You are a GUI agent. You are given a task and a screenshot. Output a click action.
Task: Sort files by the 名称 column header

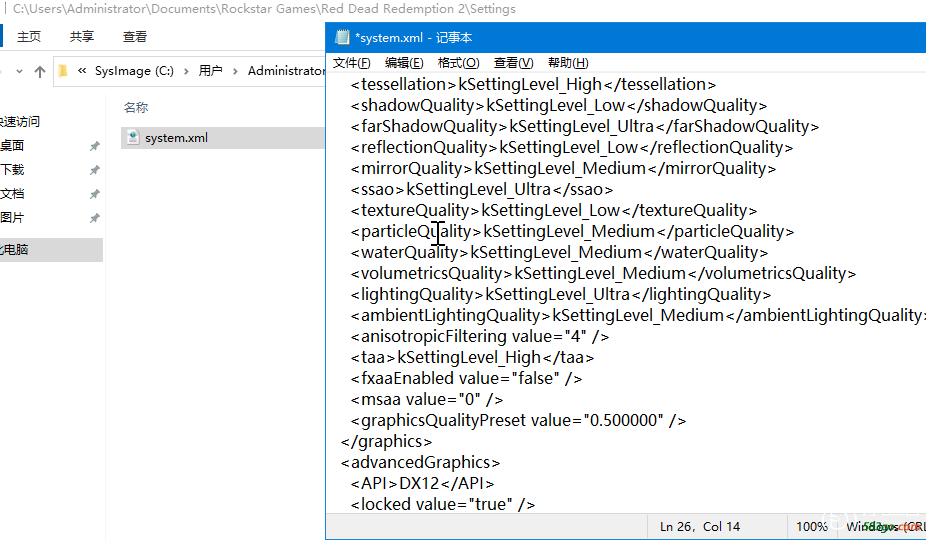pyautogui.click(x=136, y=107)
